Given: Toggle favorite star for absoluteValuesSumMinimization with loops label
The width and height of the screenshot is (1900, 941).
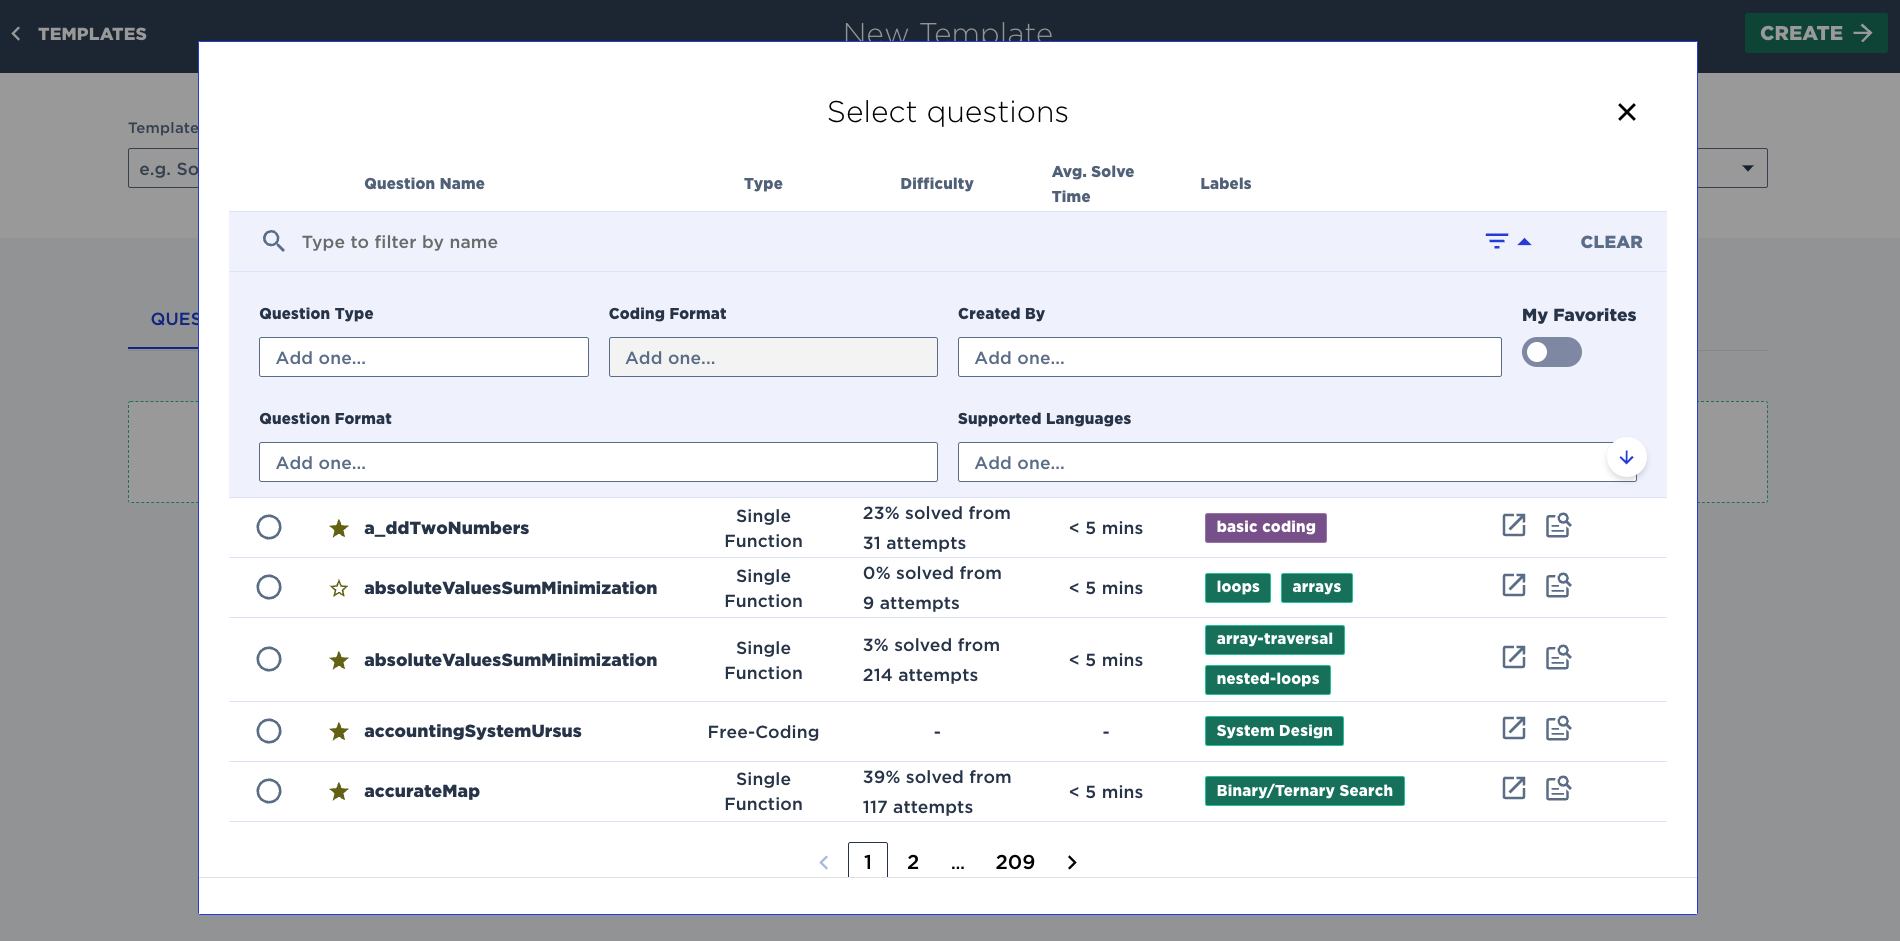Looking at the screenshot, I should (339, 588).
